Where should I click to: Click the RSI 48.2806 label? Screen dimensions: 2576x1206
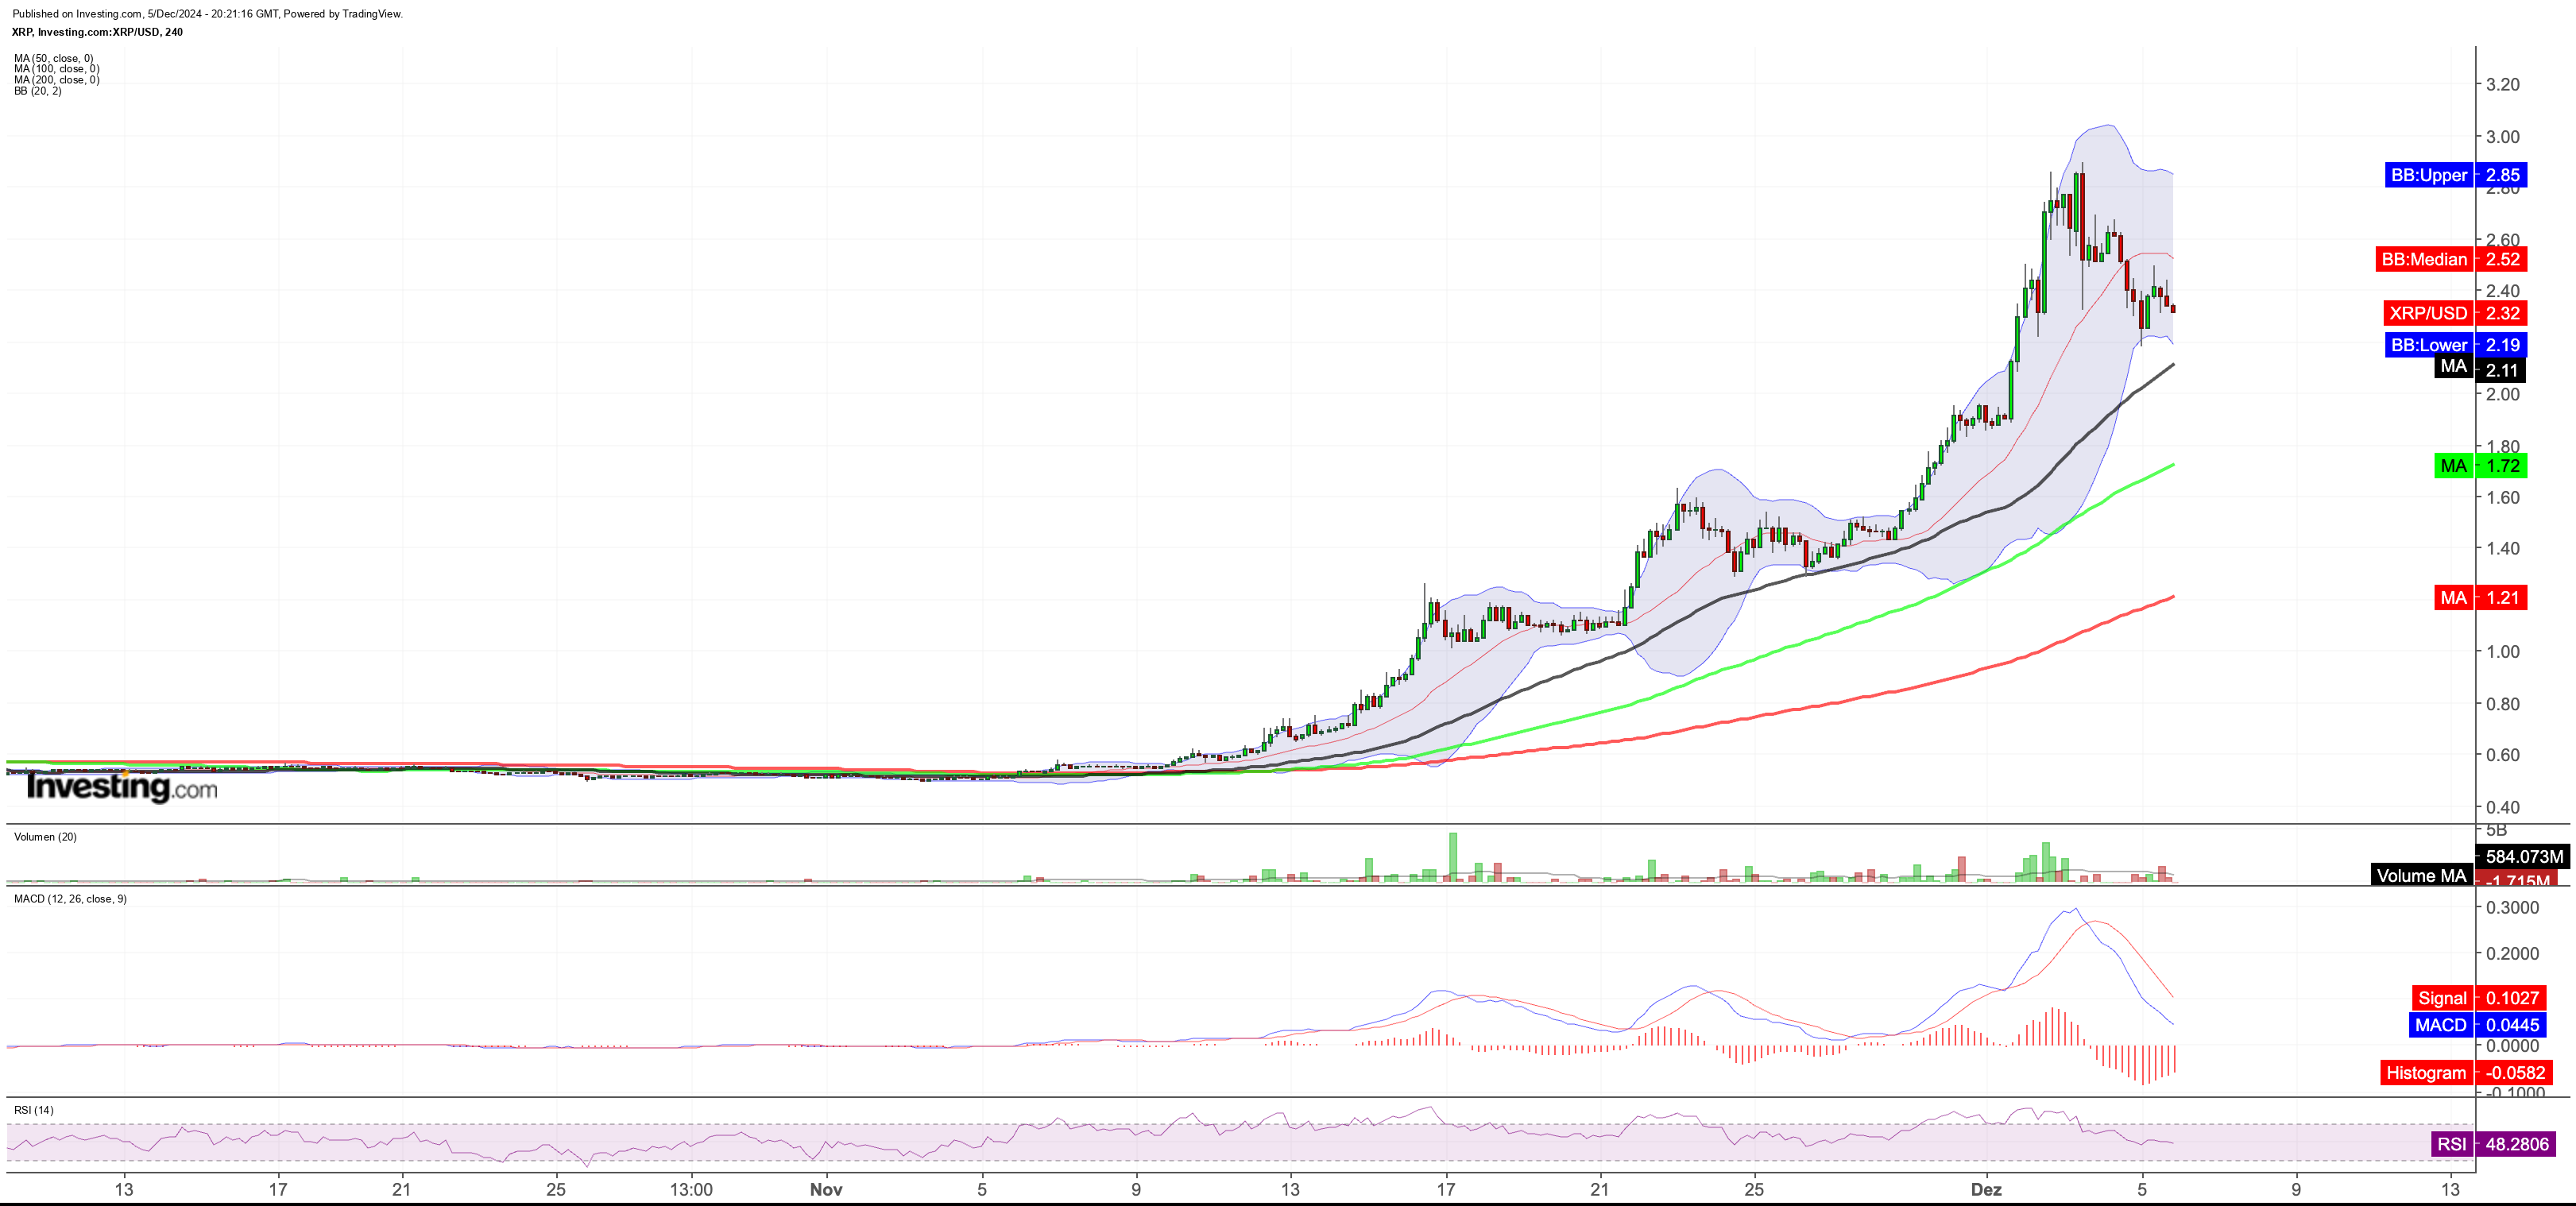[2494, 1144]
